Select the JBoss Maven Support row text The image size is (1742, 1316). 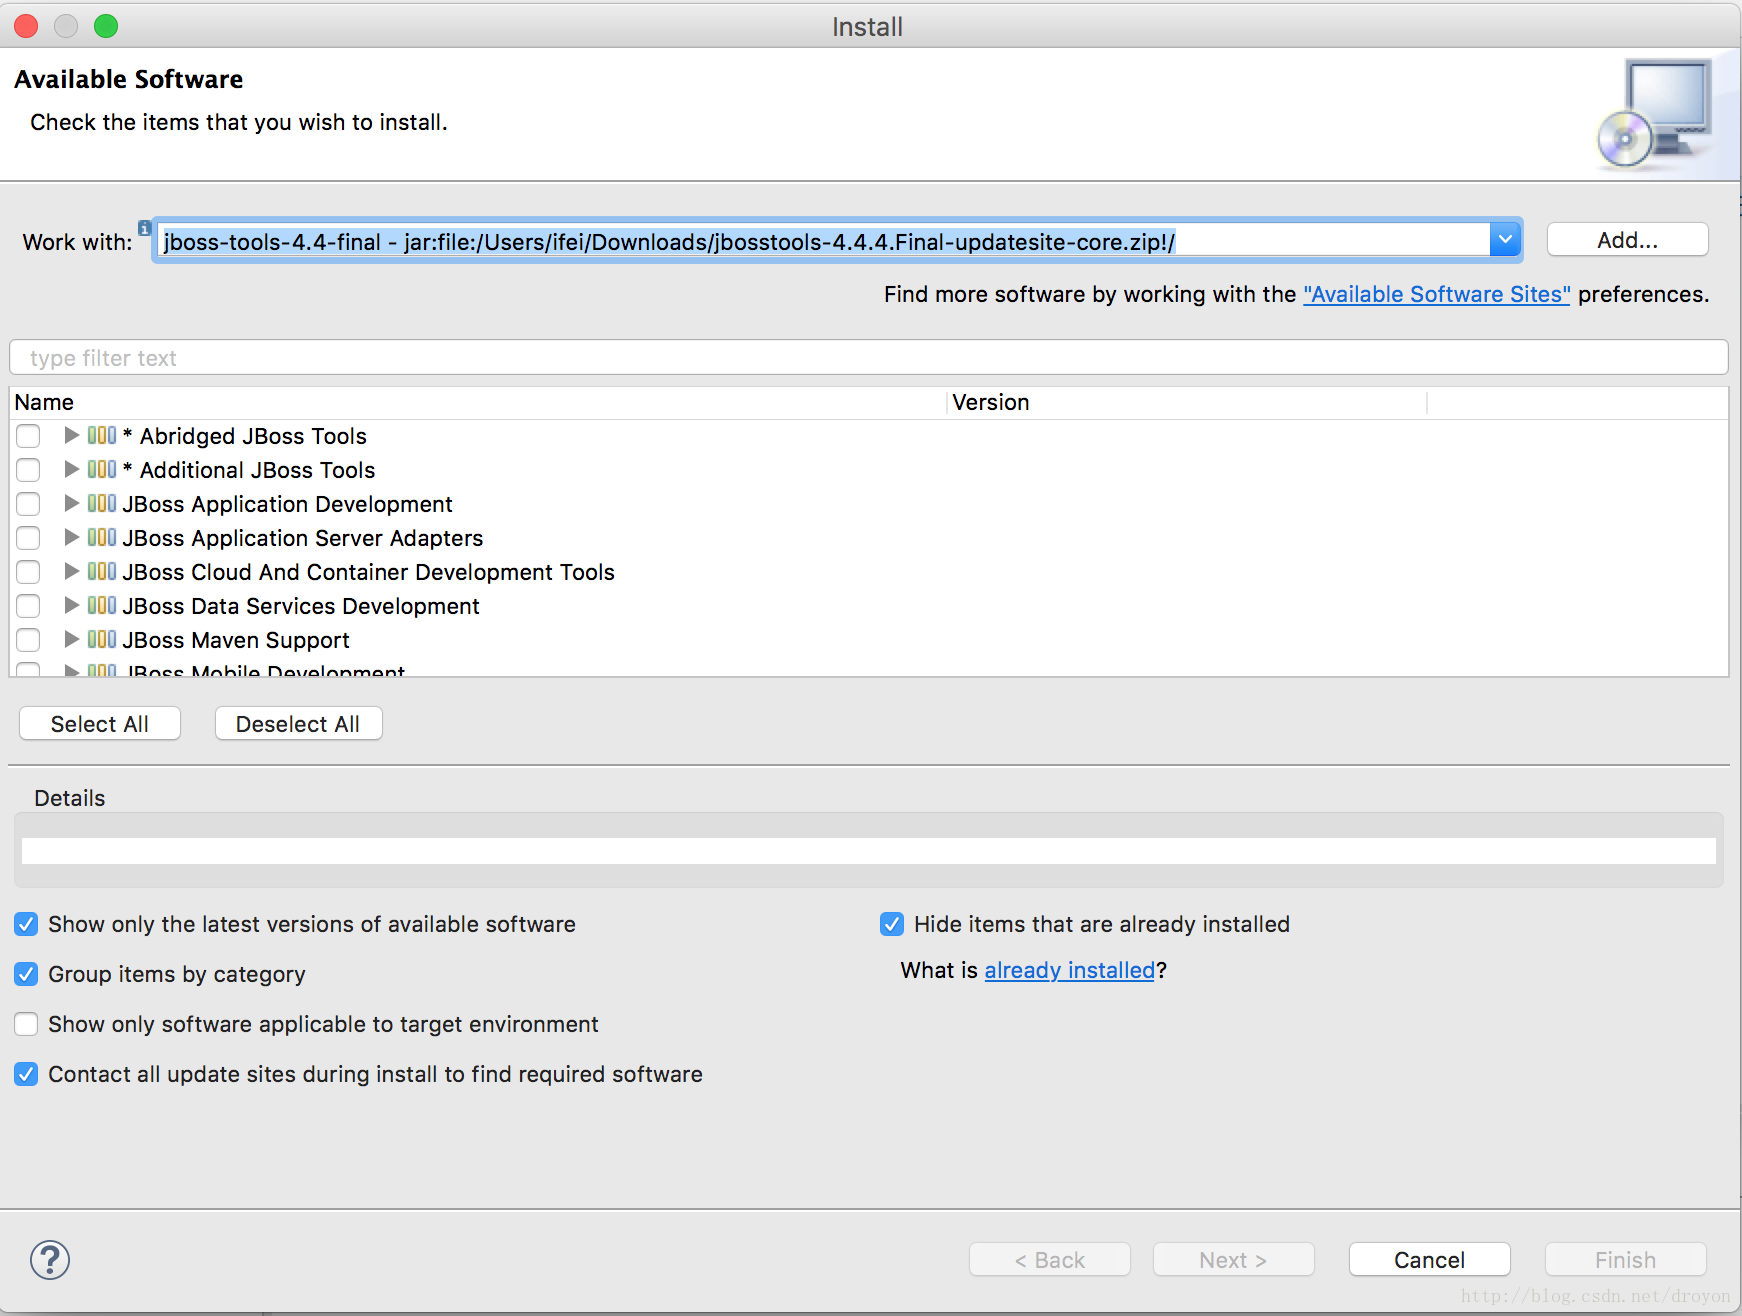236,640
